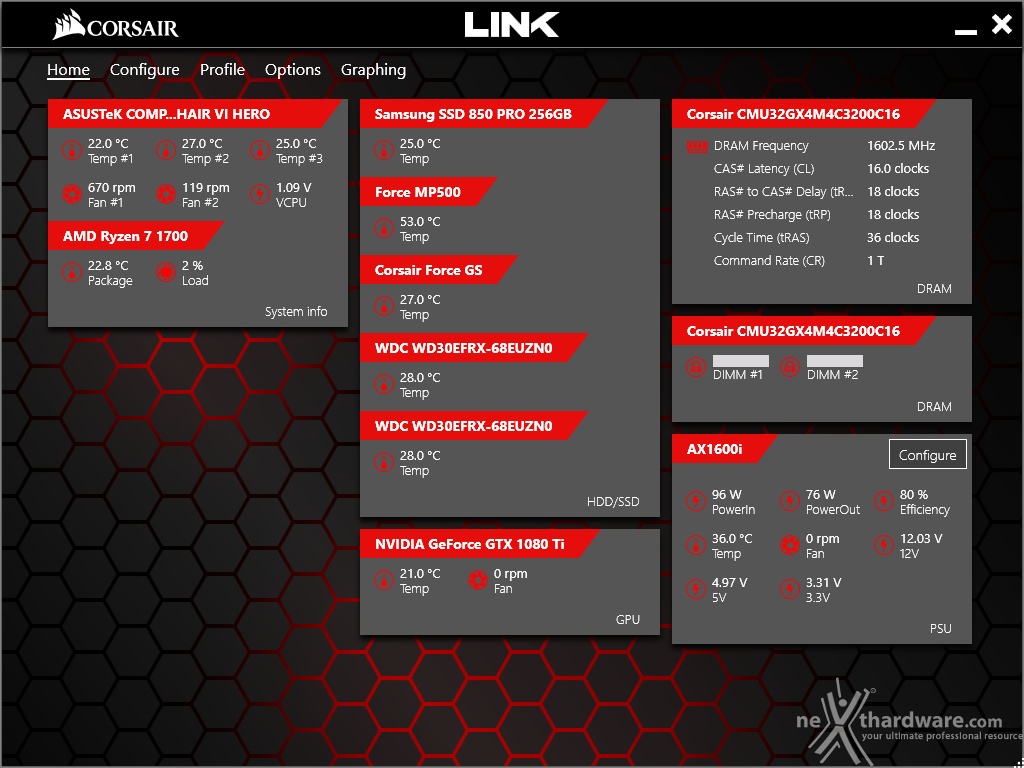
Task: Click the 5V rail bolt icon
Action: coord(696,589)
